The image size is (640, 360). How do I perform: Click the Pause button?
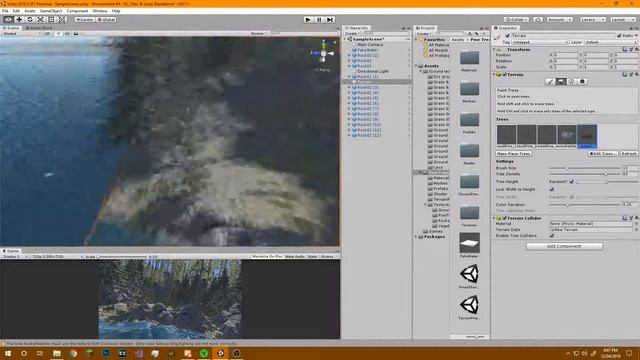point(319,20)
